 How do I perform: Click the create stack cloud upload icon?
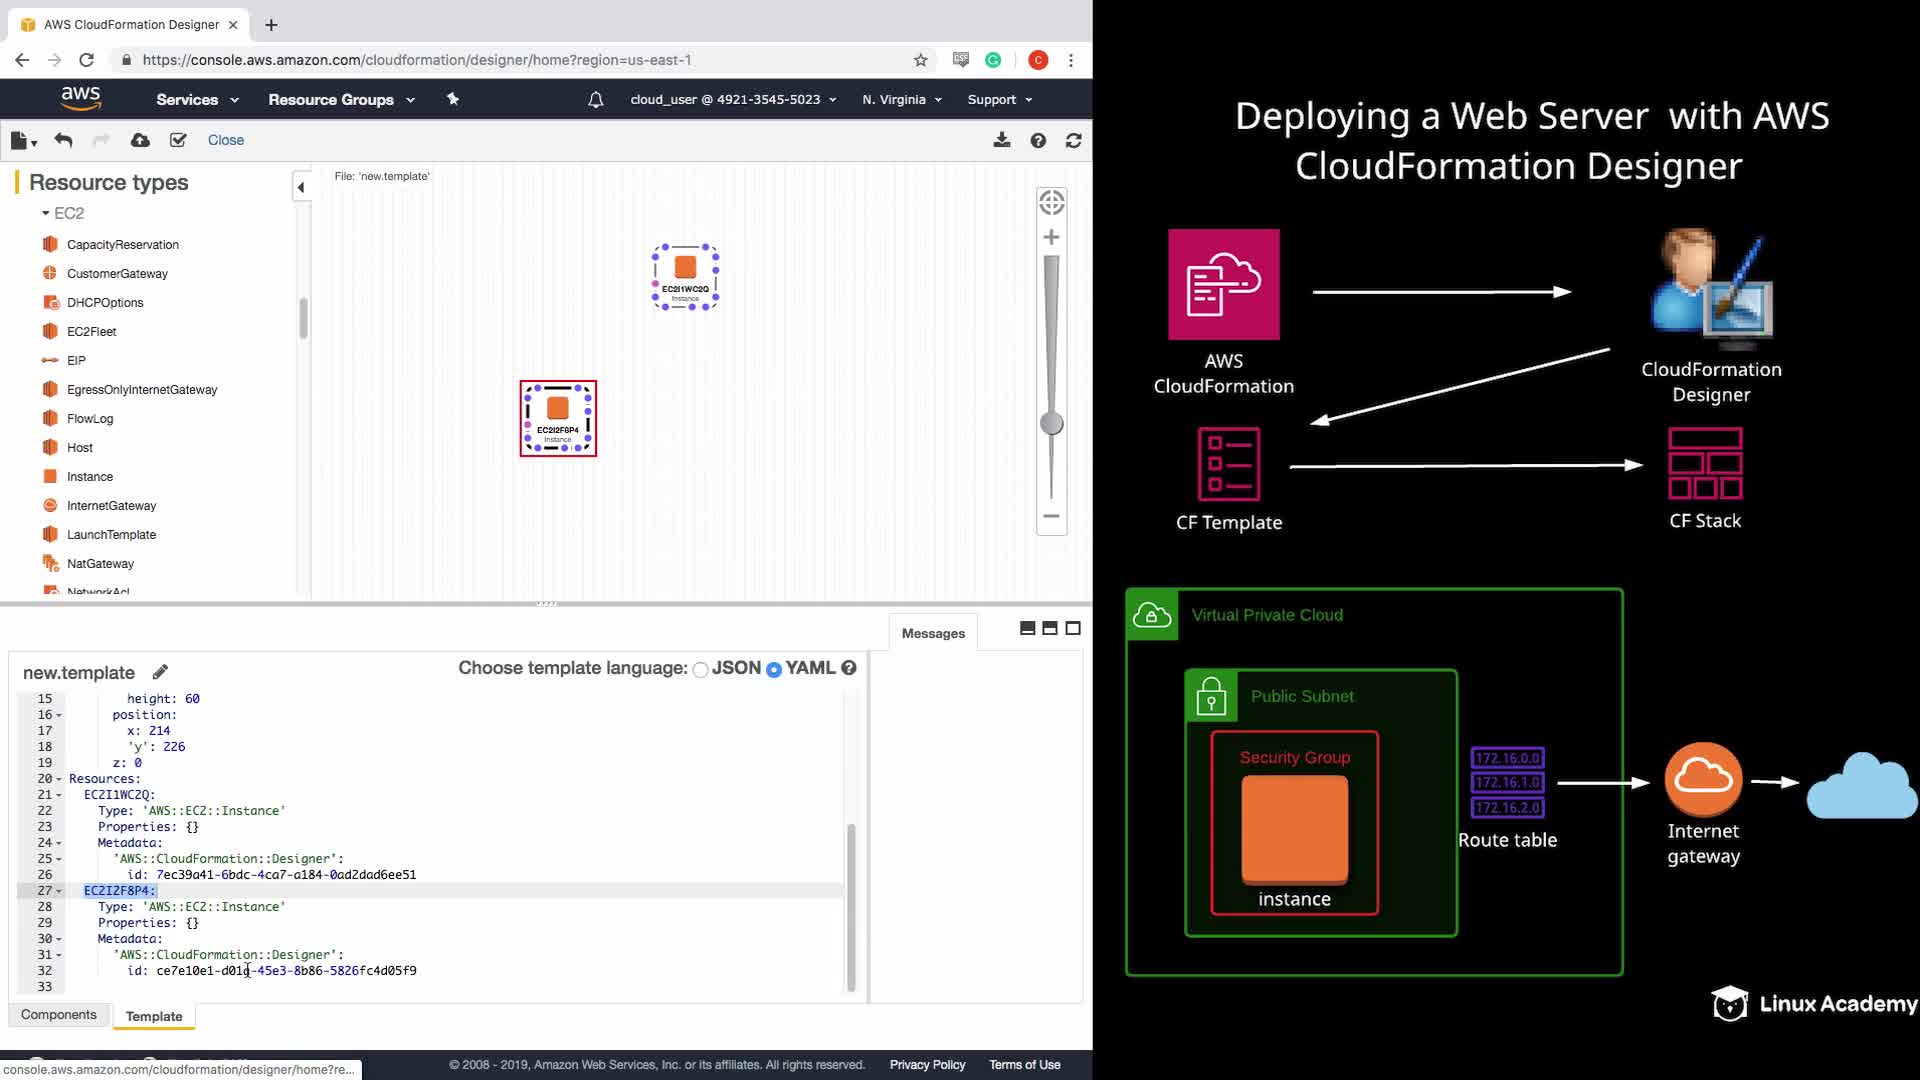[x=140, y=140]
